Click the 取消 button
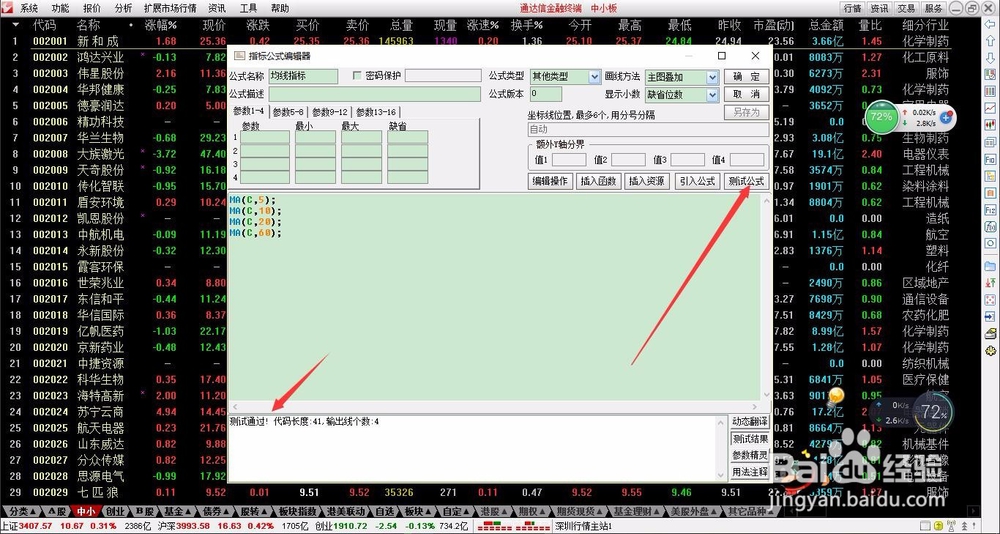Viewport: 1000px width, 534px height. tap(746, 94)
